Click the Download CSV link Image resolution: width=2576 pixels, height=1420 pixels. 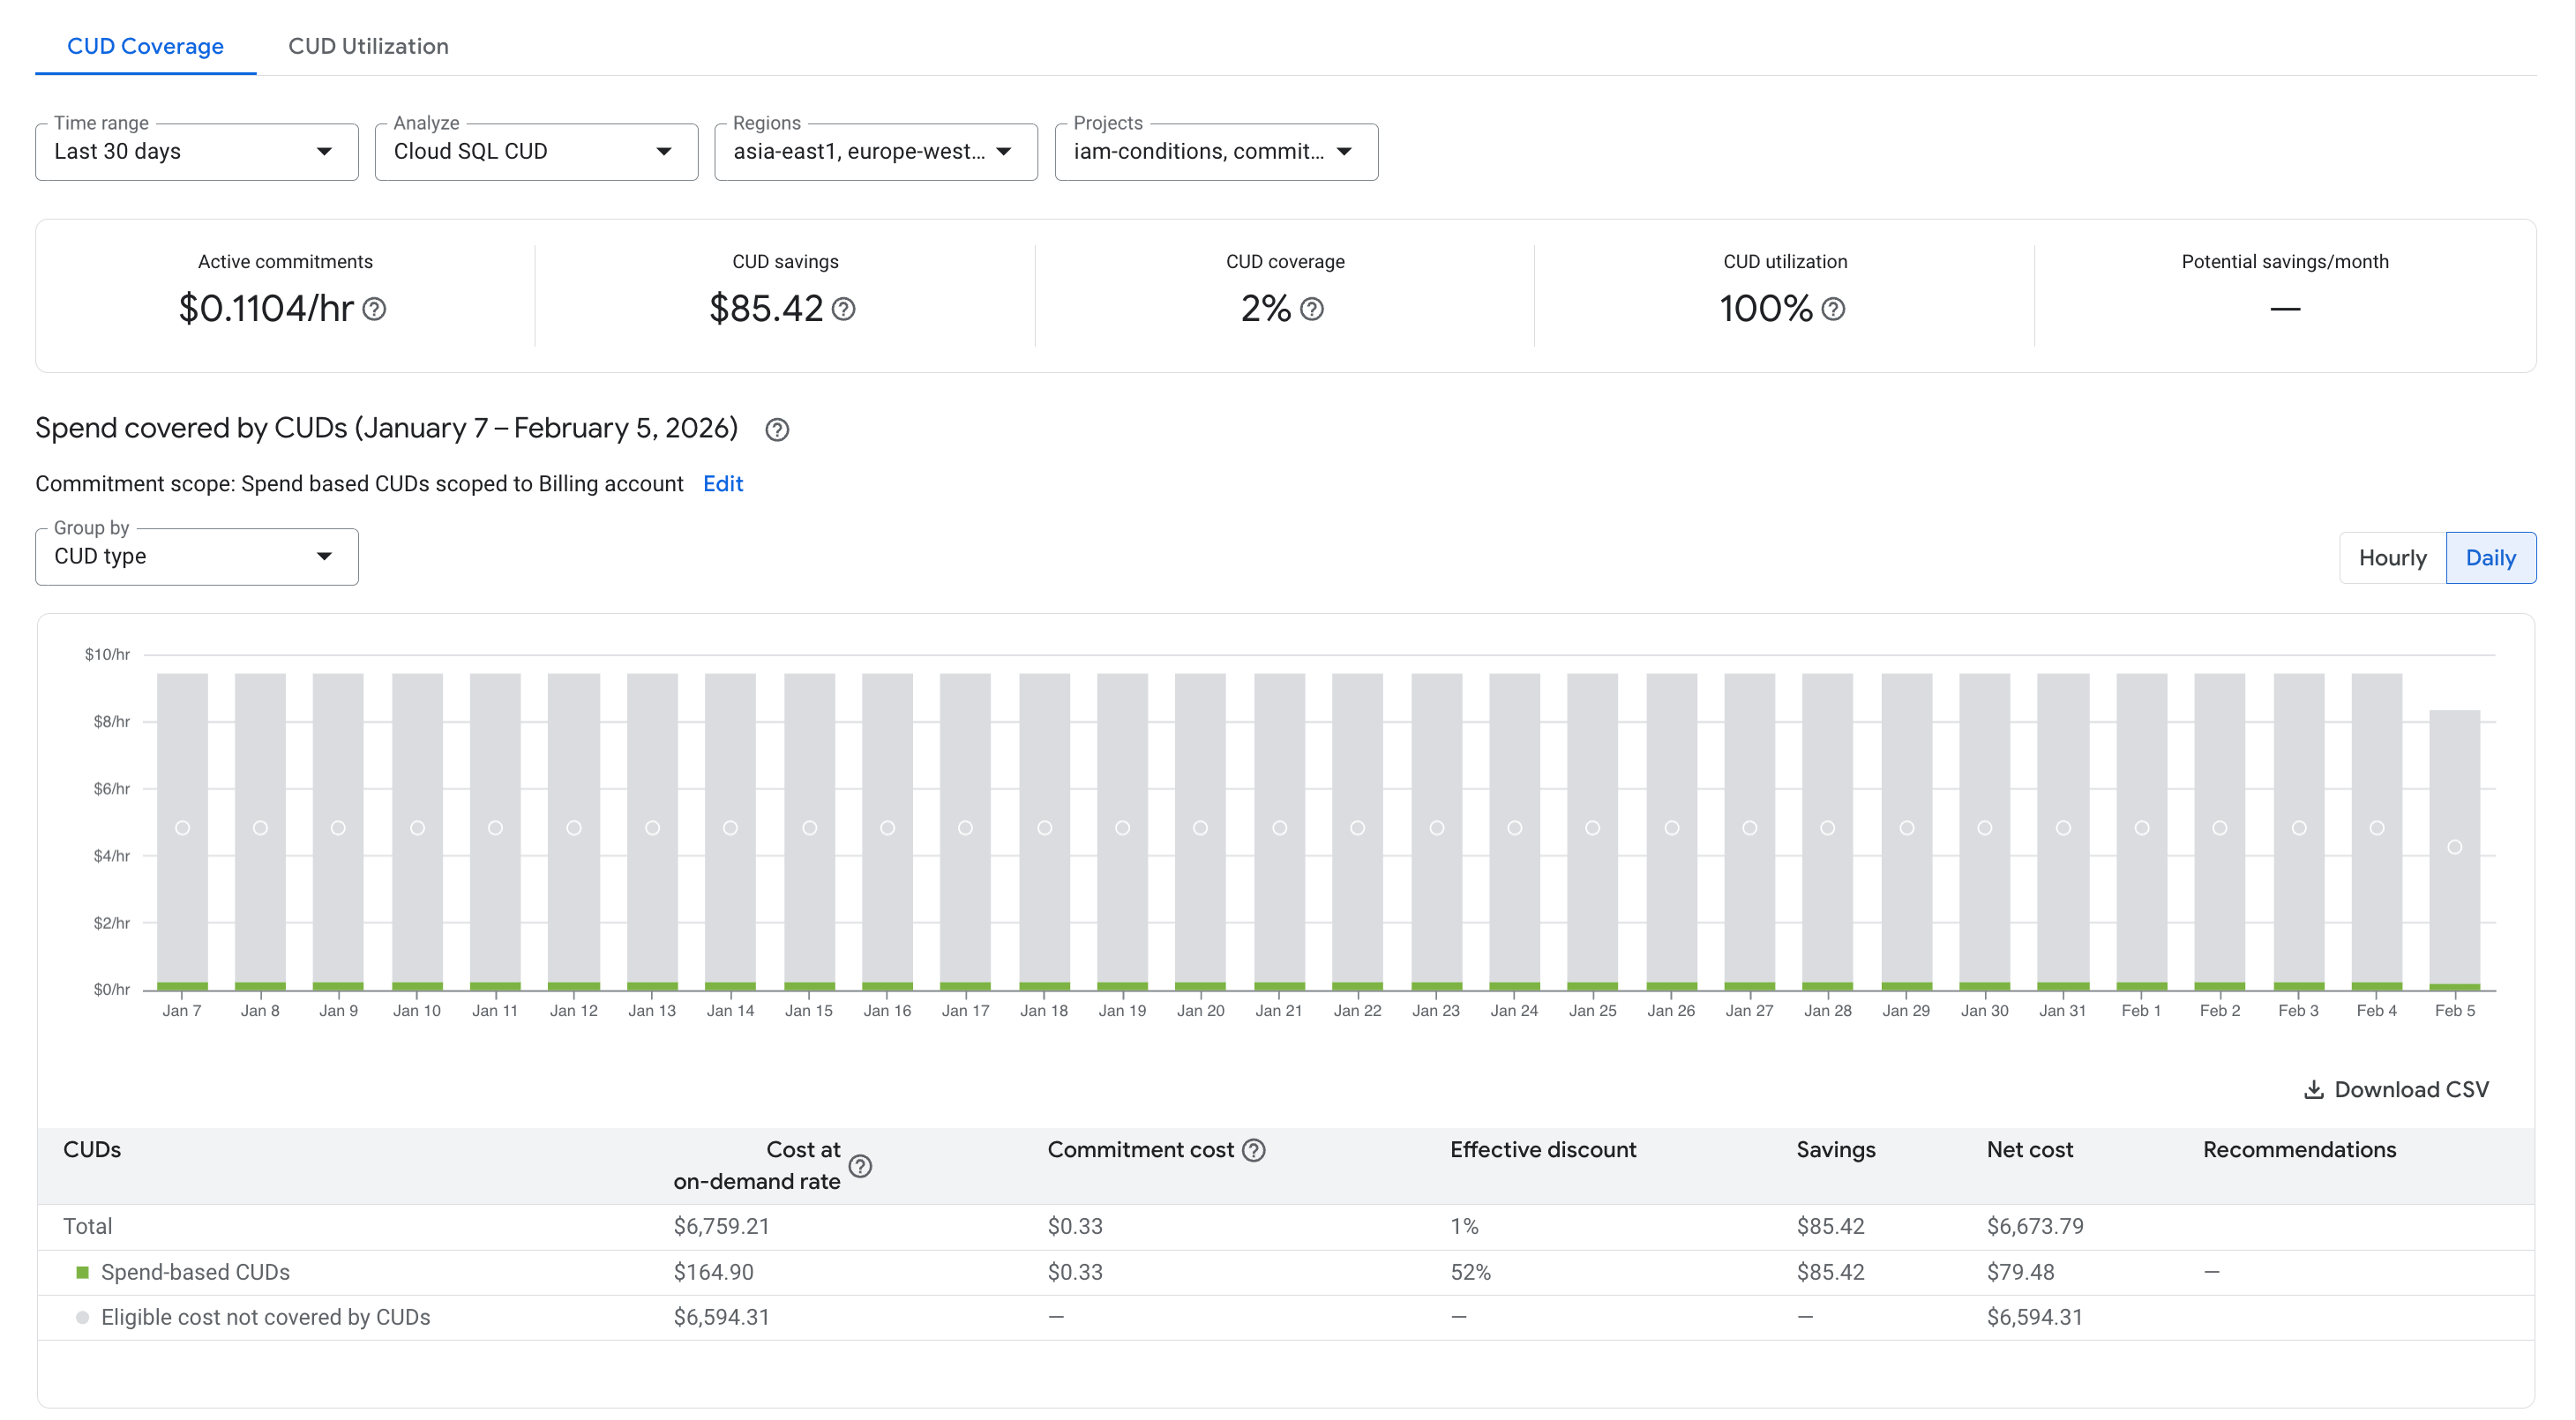pos(2411,1089)
